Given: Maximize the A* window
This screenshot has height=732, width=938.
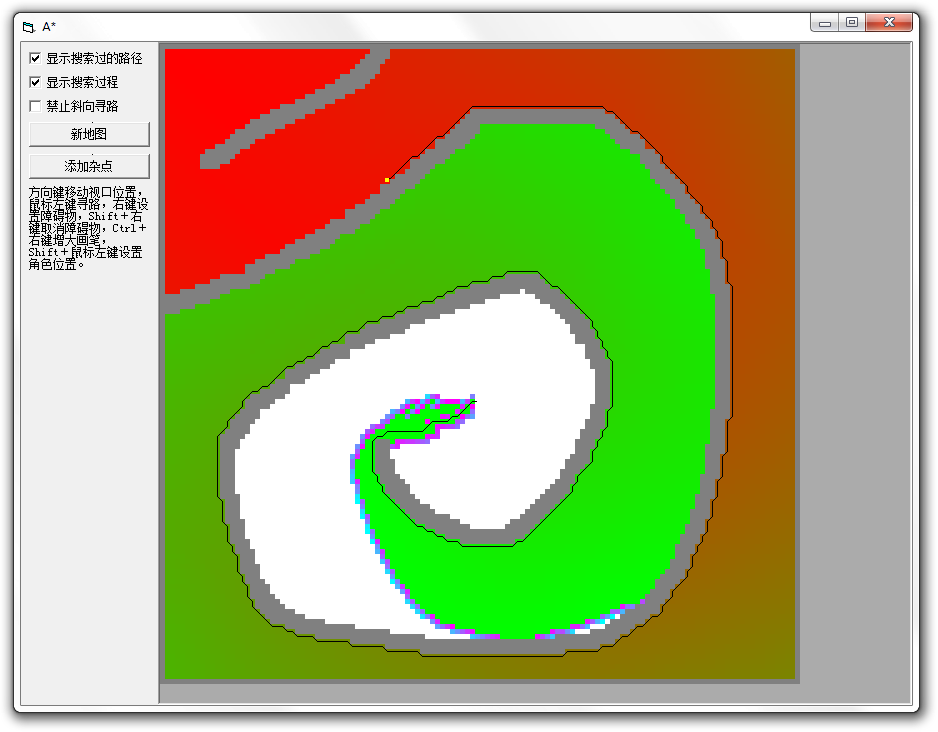Looking at the screenshot, I should pos(852,23).
